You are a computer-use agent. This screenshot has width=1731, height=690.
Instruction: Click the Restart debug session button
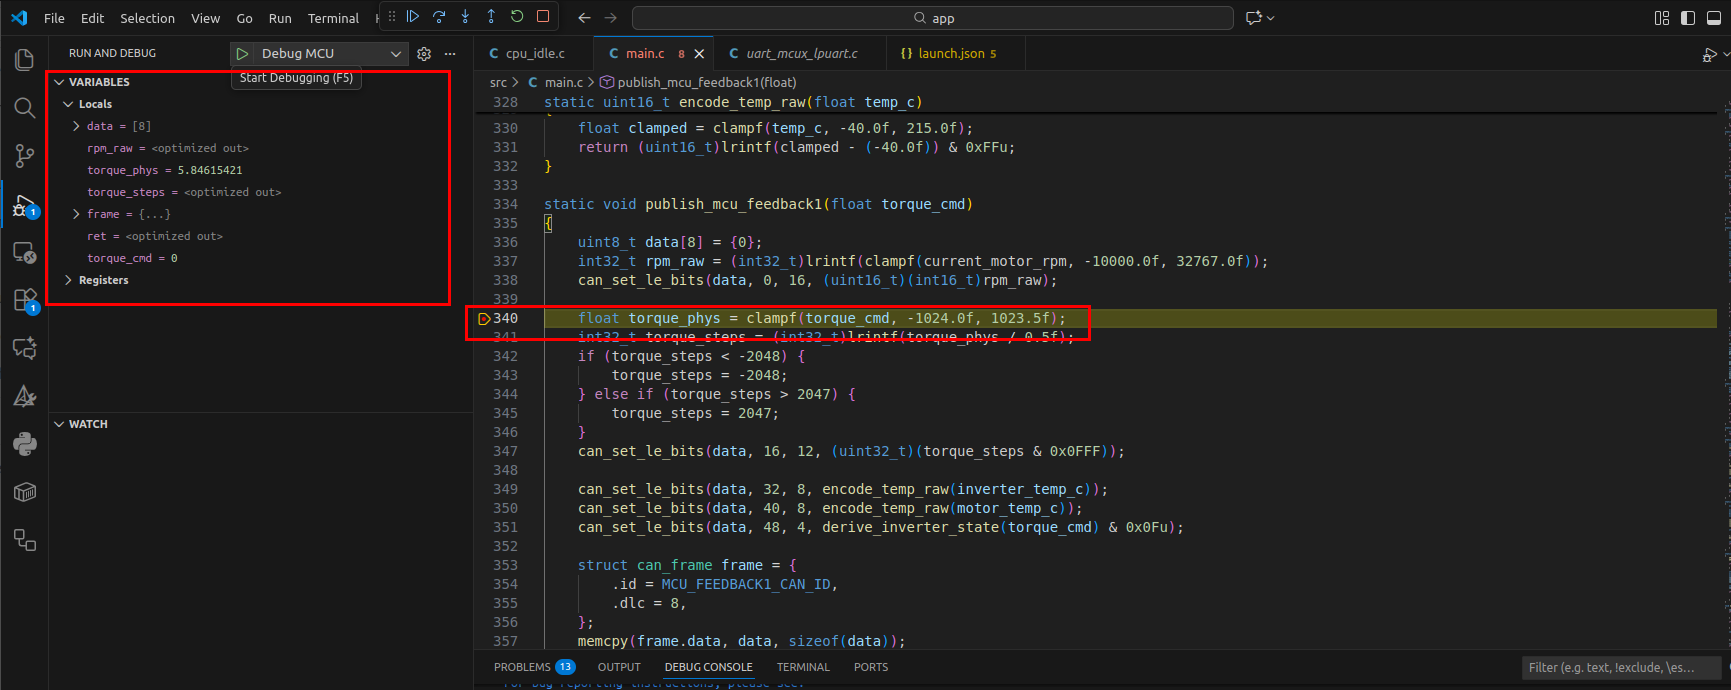(x=517, y=17)
